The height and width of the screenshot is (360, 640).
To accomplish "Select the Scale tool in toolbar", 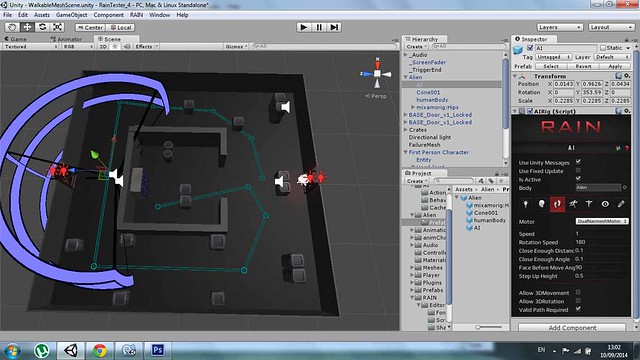I will (x=57, y=27).
